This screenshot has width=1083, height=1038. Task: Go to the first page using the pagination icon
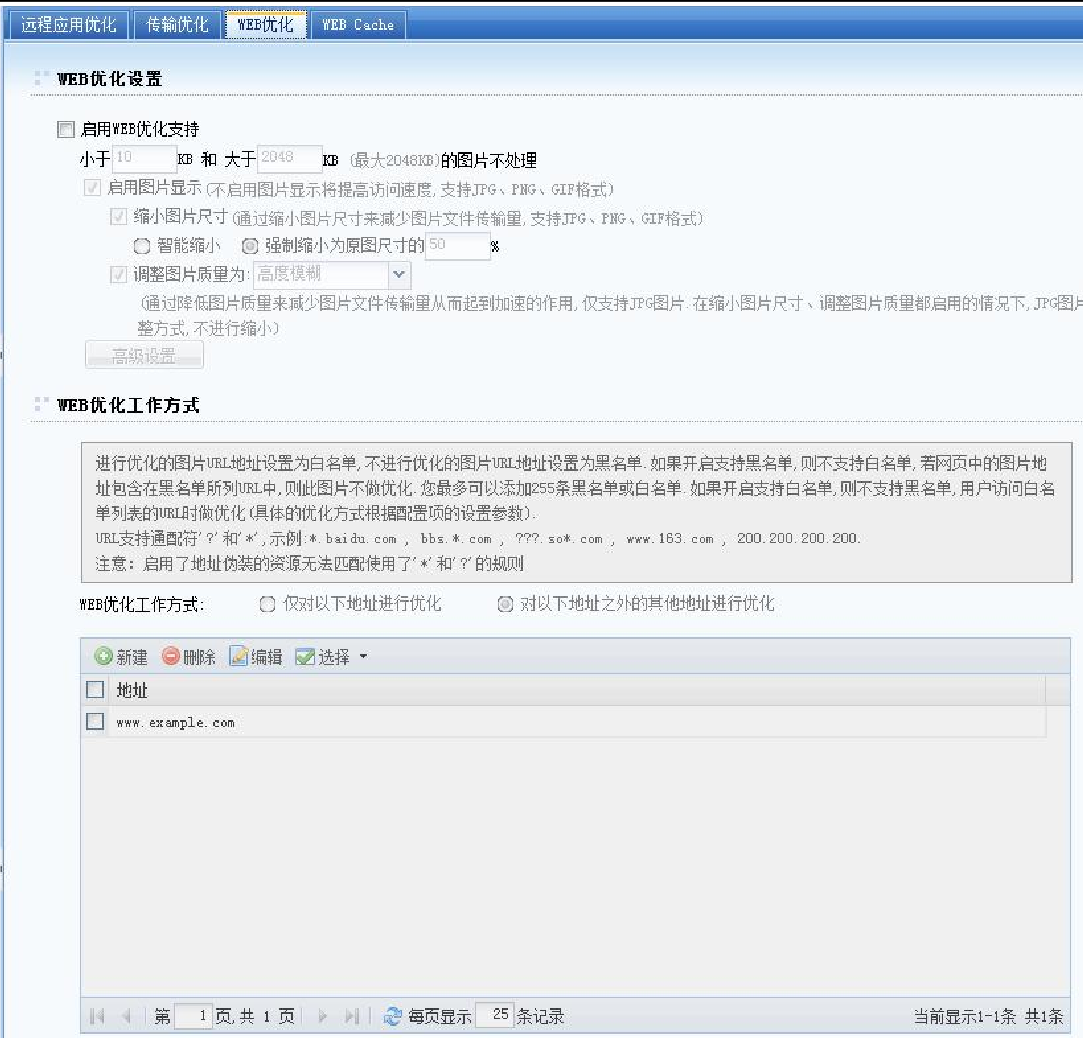point(97,1016)
